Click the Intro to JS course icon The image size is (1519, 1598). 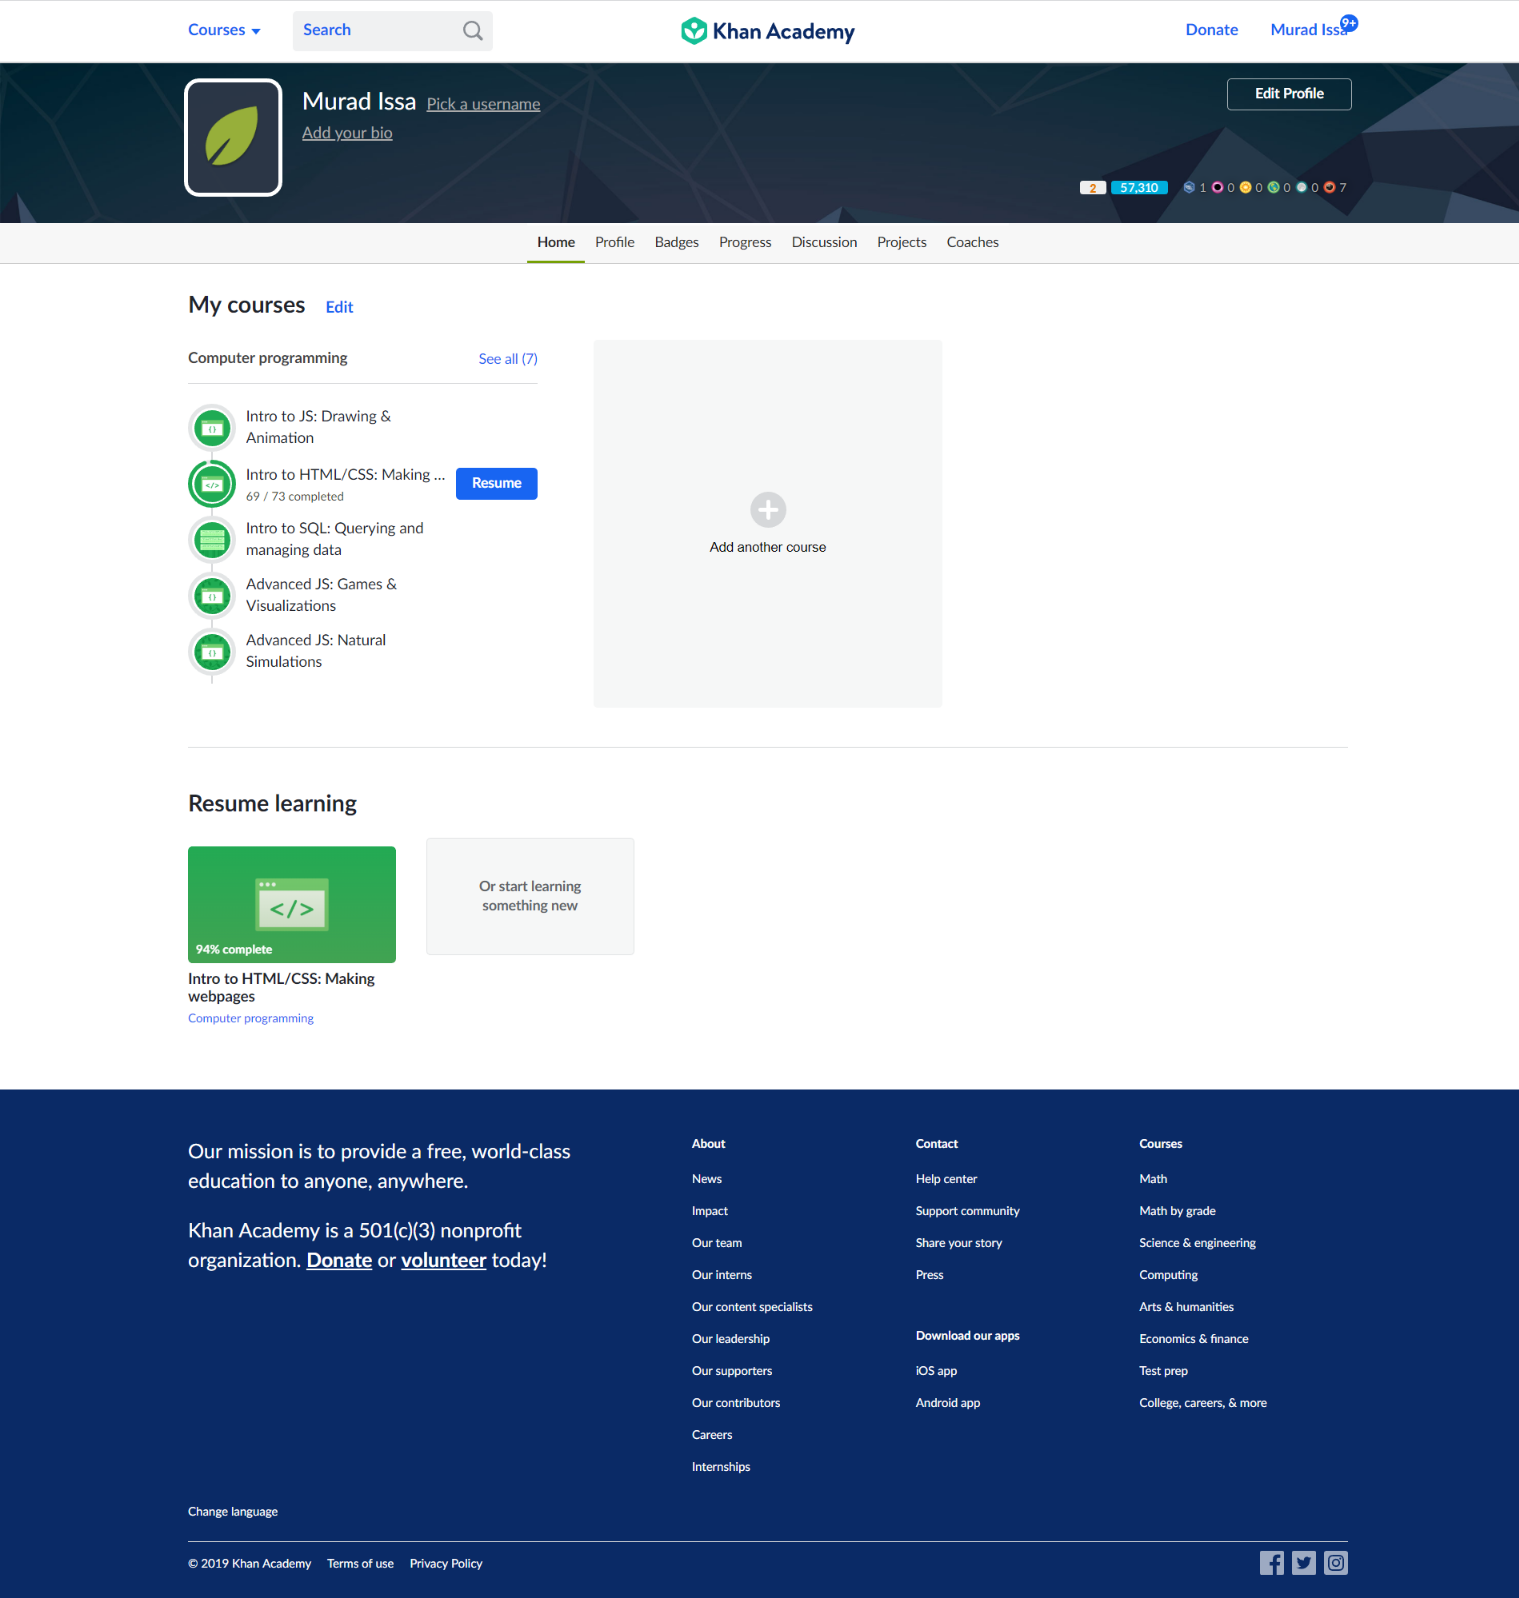(x=212, y=428)
